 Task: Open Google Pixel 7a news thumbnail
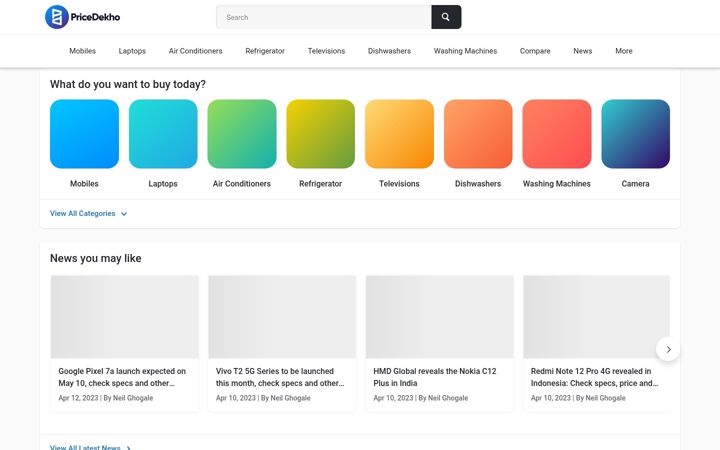[x=124, y=317]
